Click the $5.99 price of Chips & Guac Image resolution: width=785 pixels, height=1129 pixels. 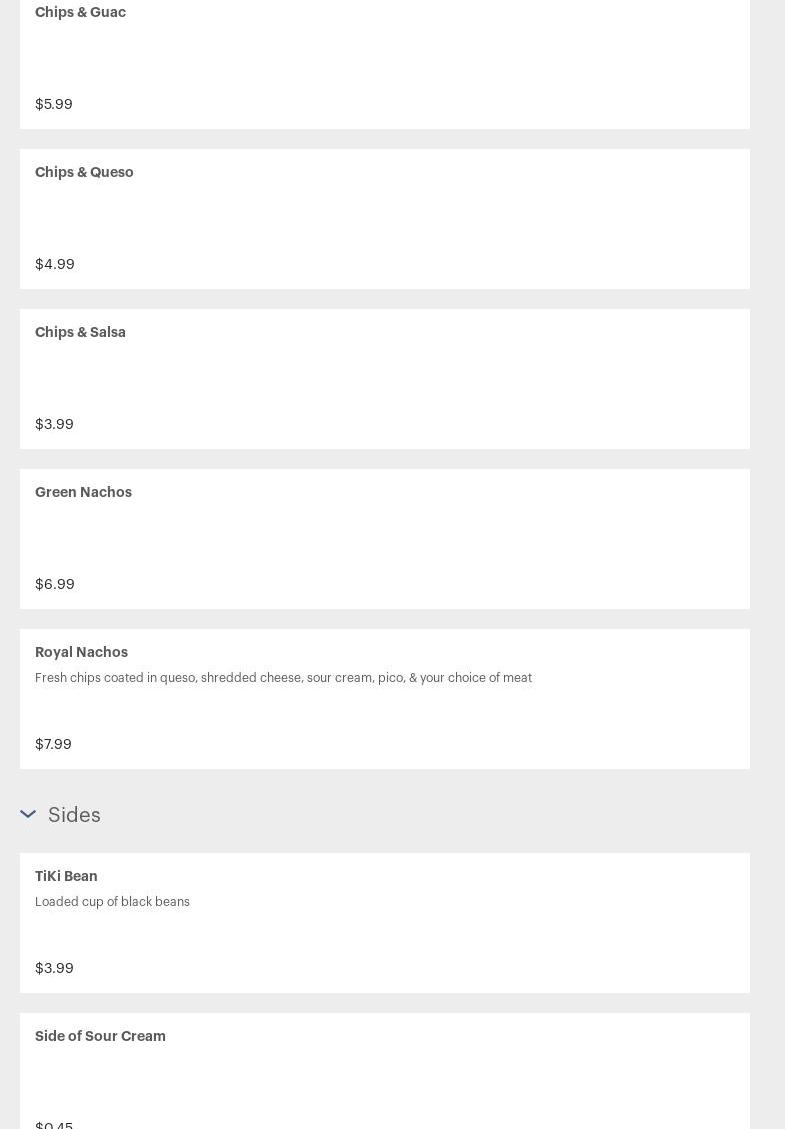(54, 104)
